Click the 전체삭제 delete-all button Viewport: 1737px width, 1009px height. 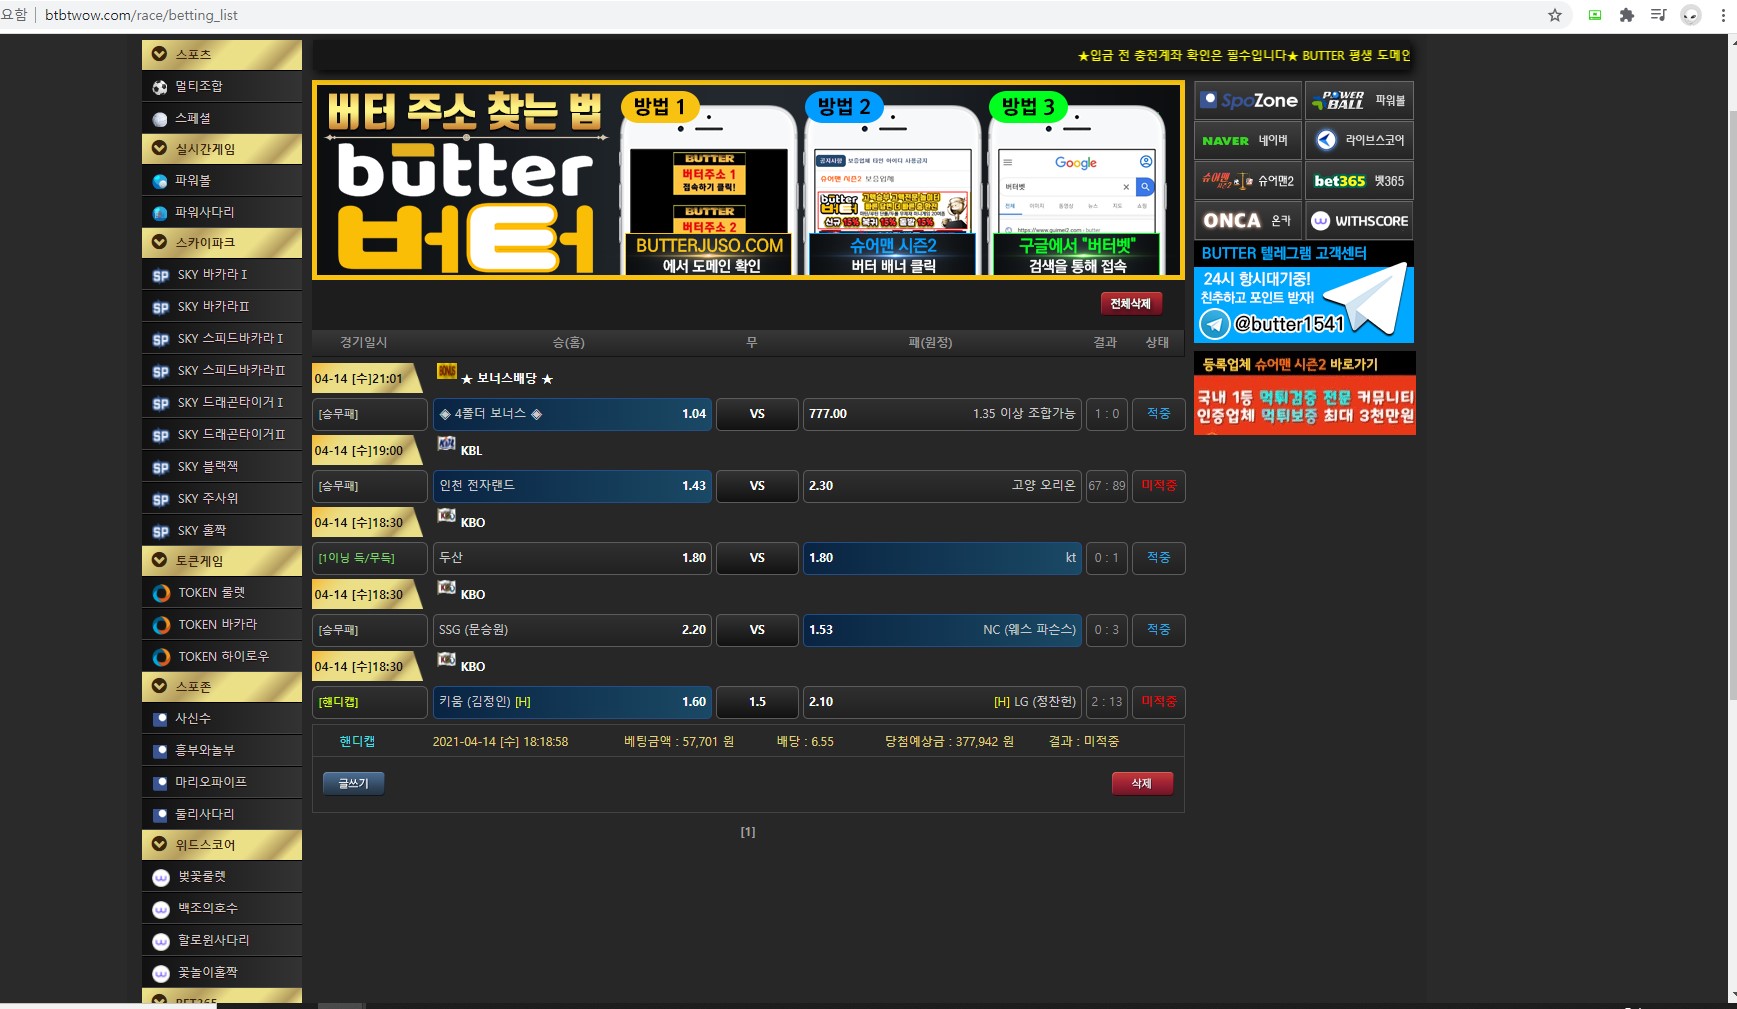1130,304
